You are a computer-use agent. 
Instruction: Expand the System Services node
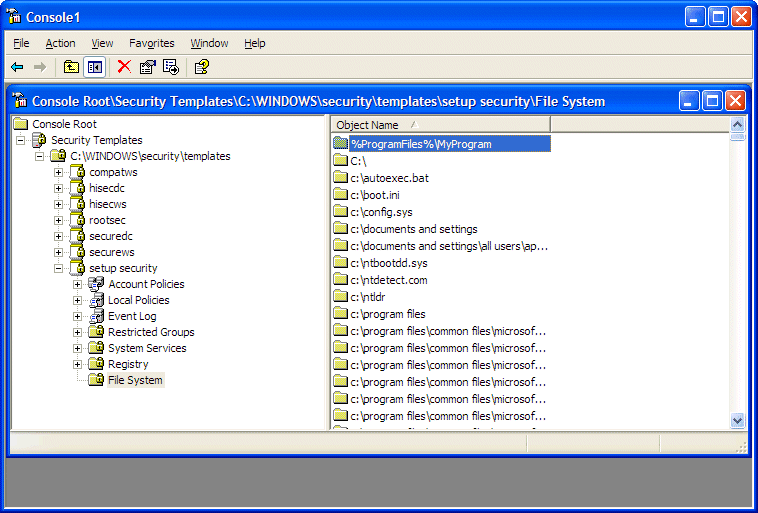click(77, 348)
